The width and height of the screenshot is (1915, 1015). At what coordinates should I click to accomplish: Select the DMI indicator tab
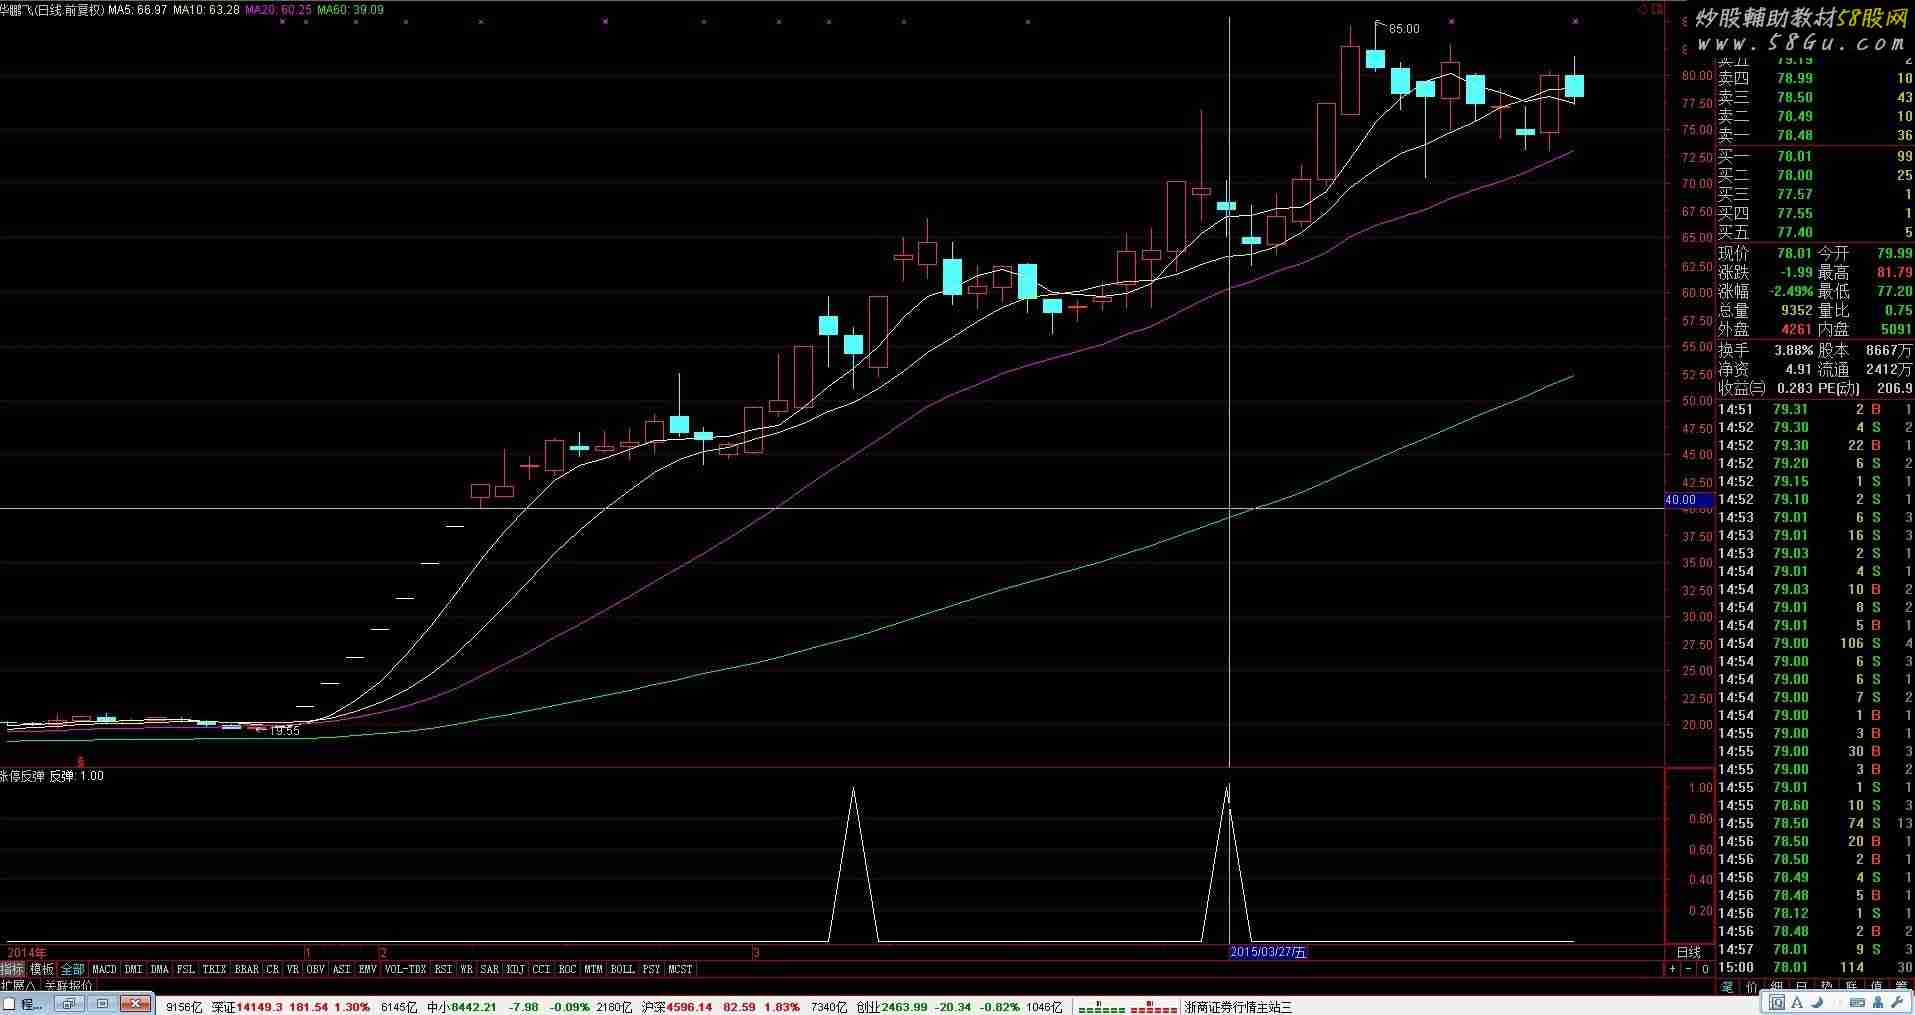click(x=133, y=969)
